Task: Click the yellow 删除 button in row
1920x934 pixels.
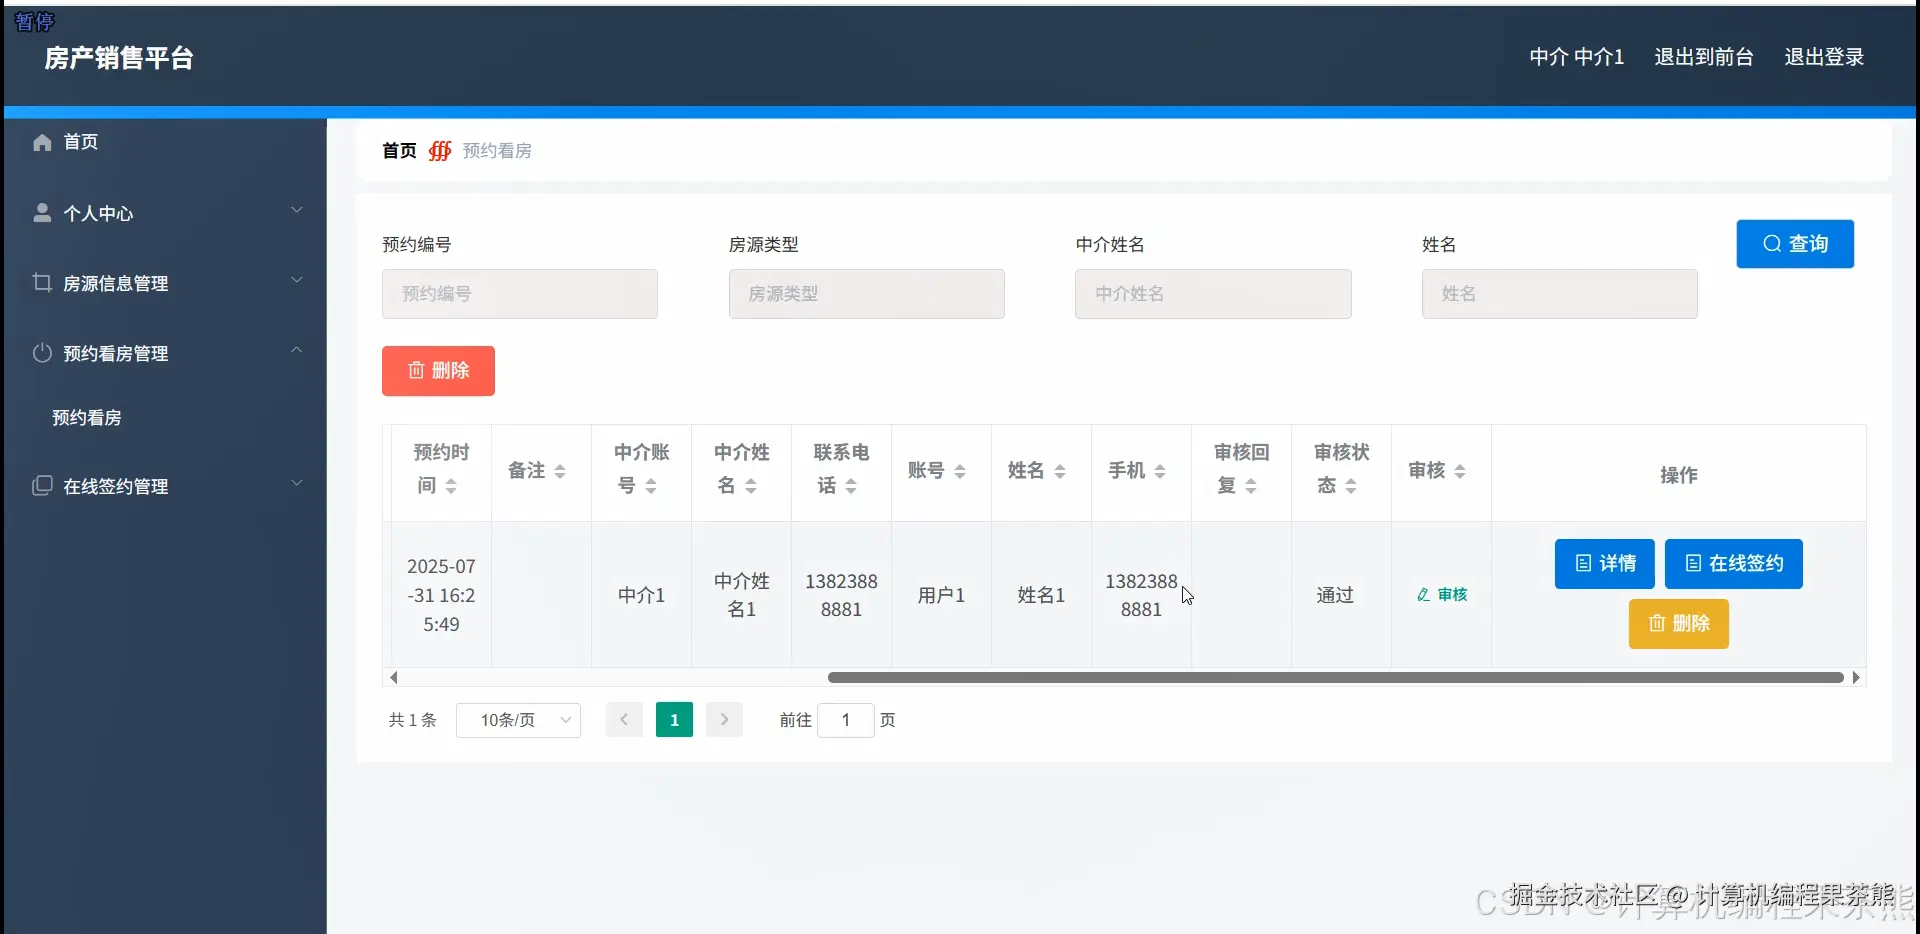Action: (1679, 624)
